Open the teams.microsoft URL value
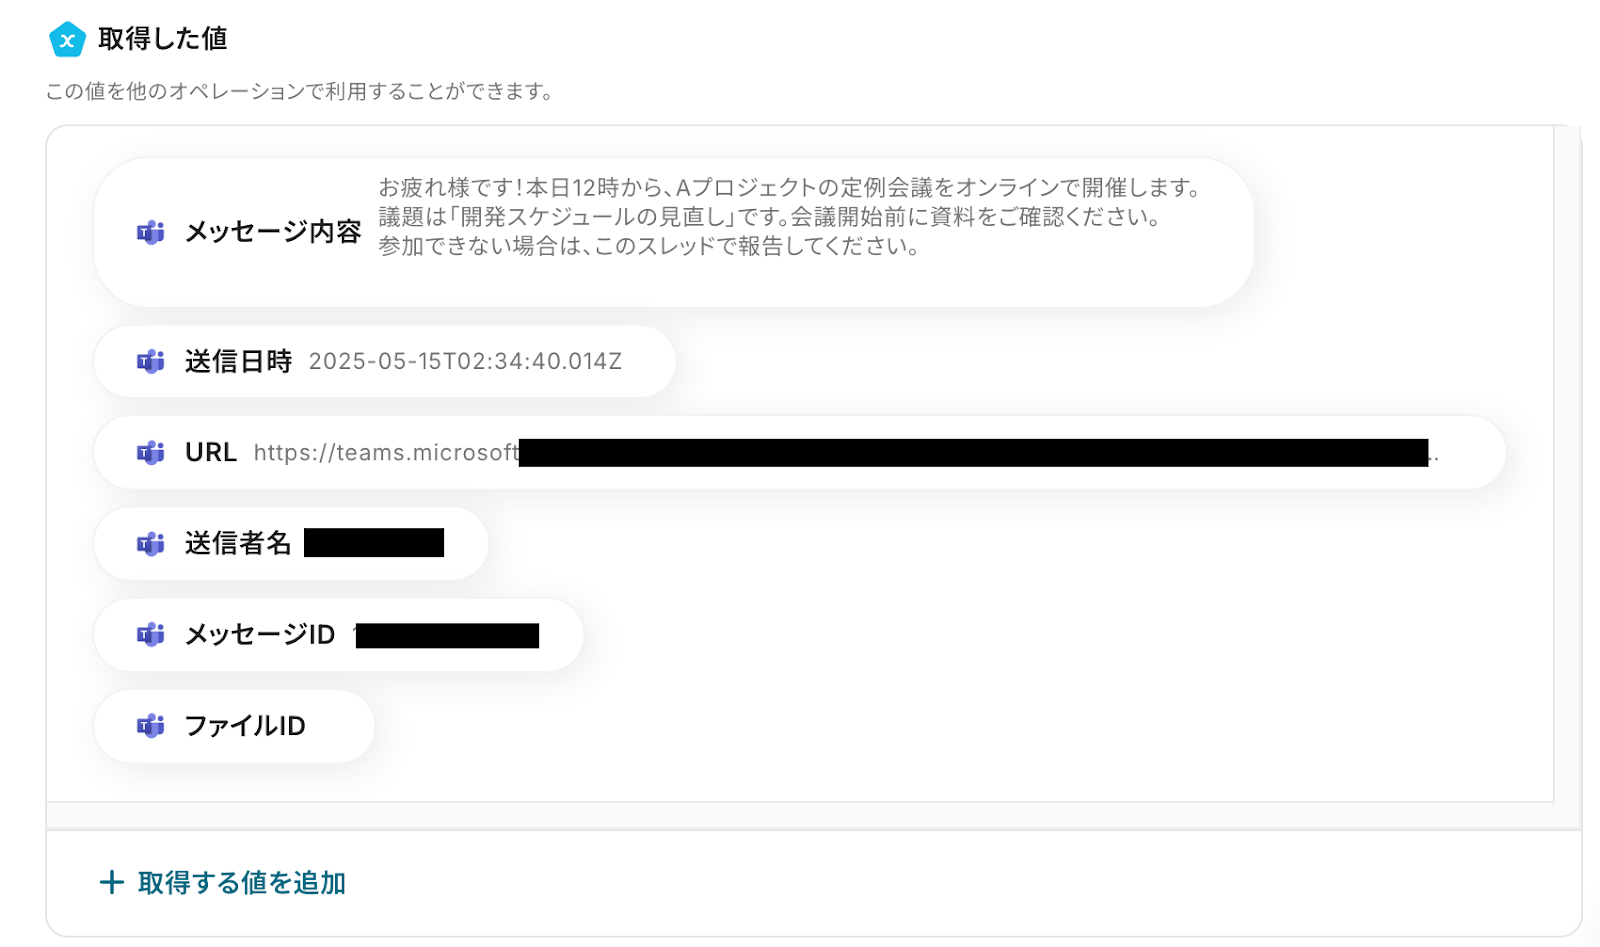This screenshot has width=1600, height=947. click(845, 453)
